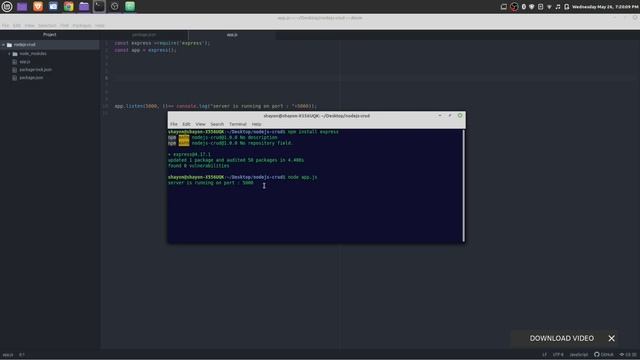Dismiss the Download Video banner
Screen dimensions: 640x360
pos(611,338)
